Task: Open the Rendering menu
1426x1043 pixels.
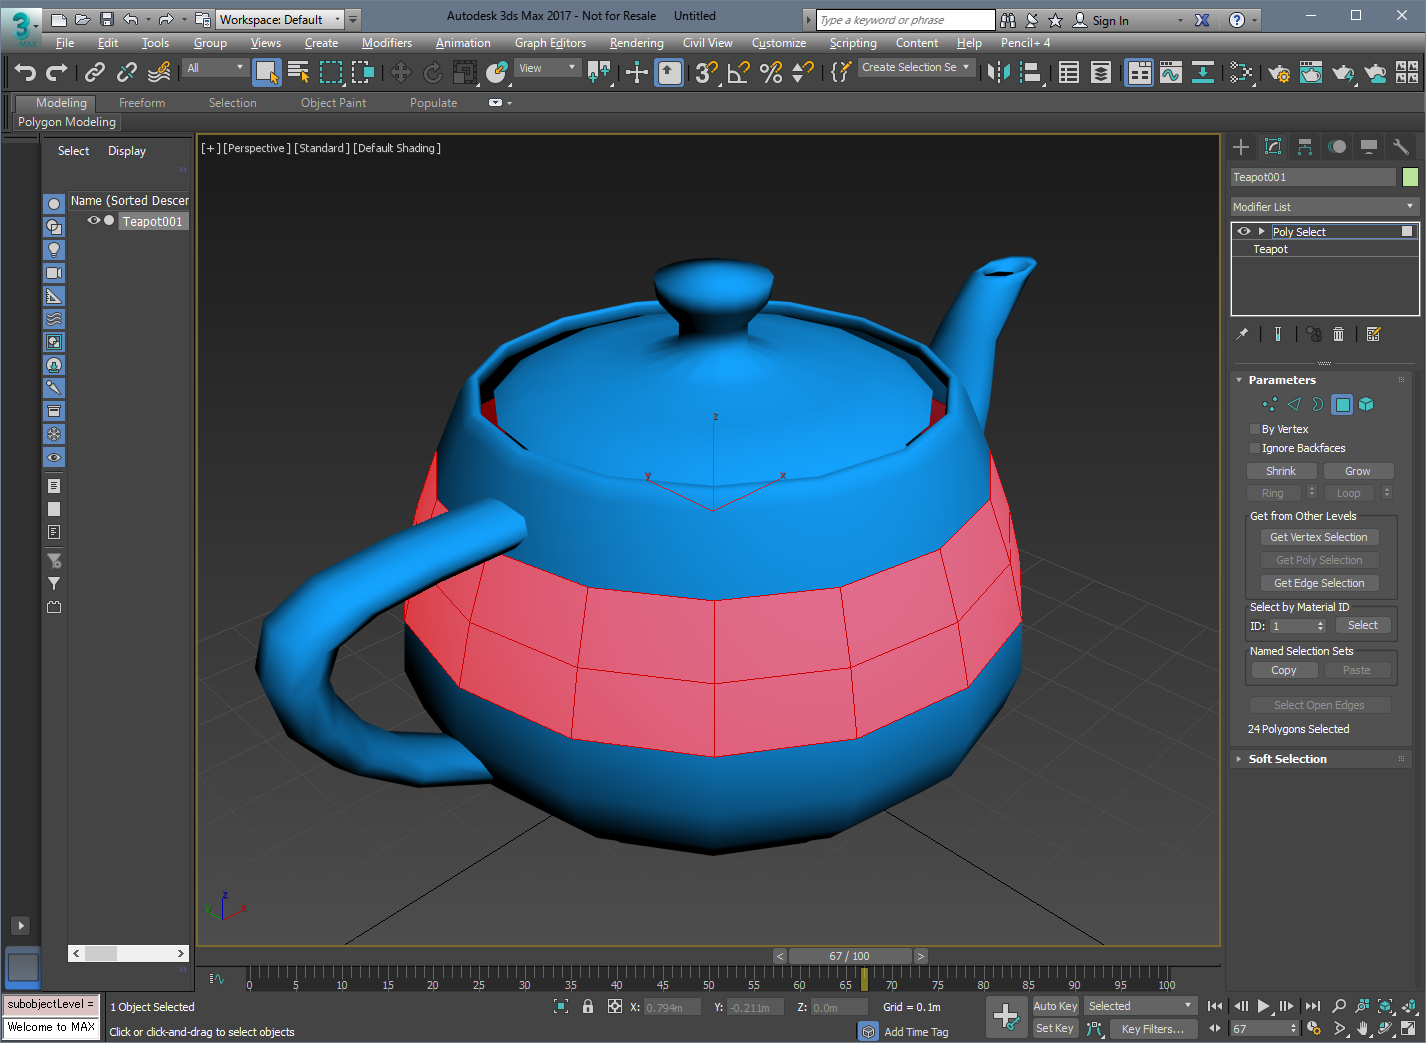Action: [636, 43]
